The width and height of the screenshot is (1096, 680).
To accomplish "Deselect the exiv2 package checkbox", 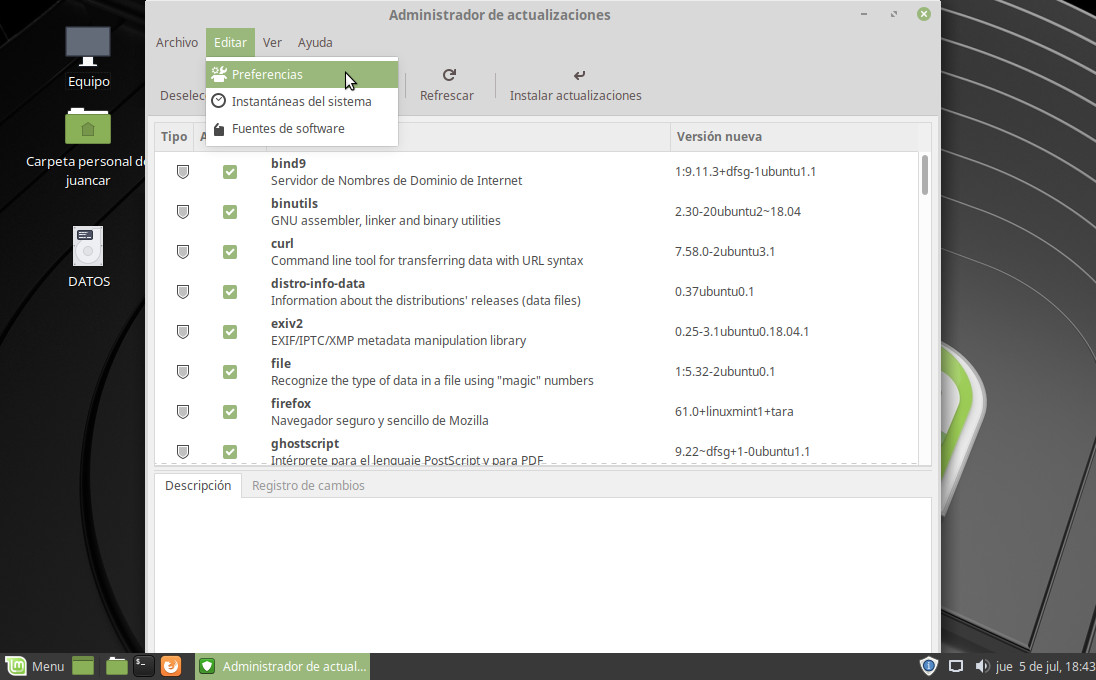I will [230, 332].
